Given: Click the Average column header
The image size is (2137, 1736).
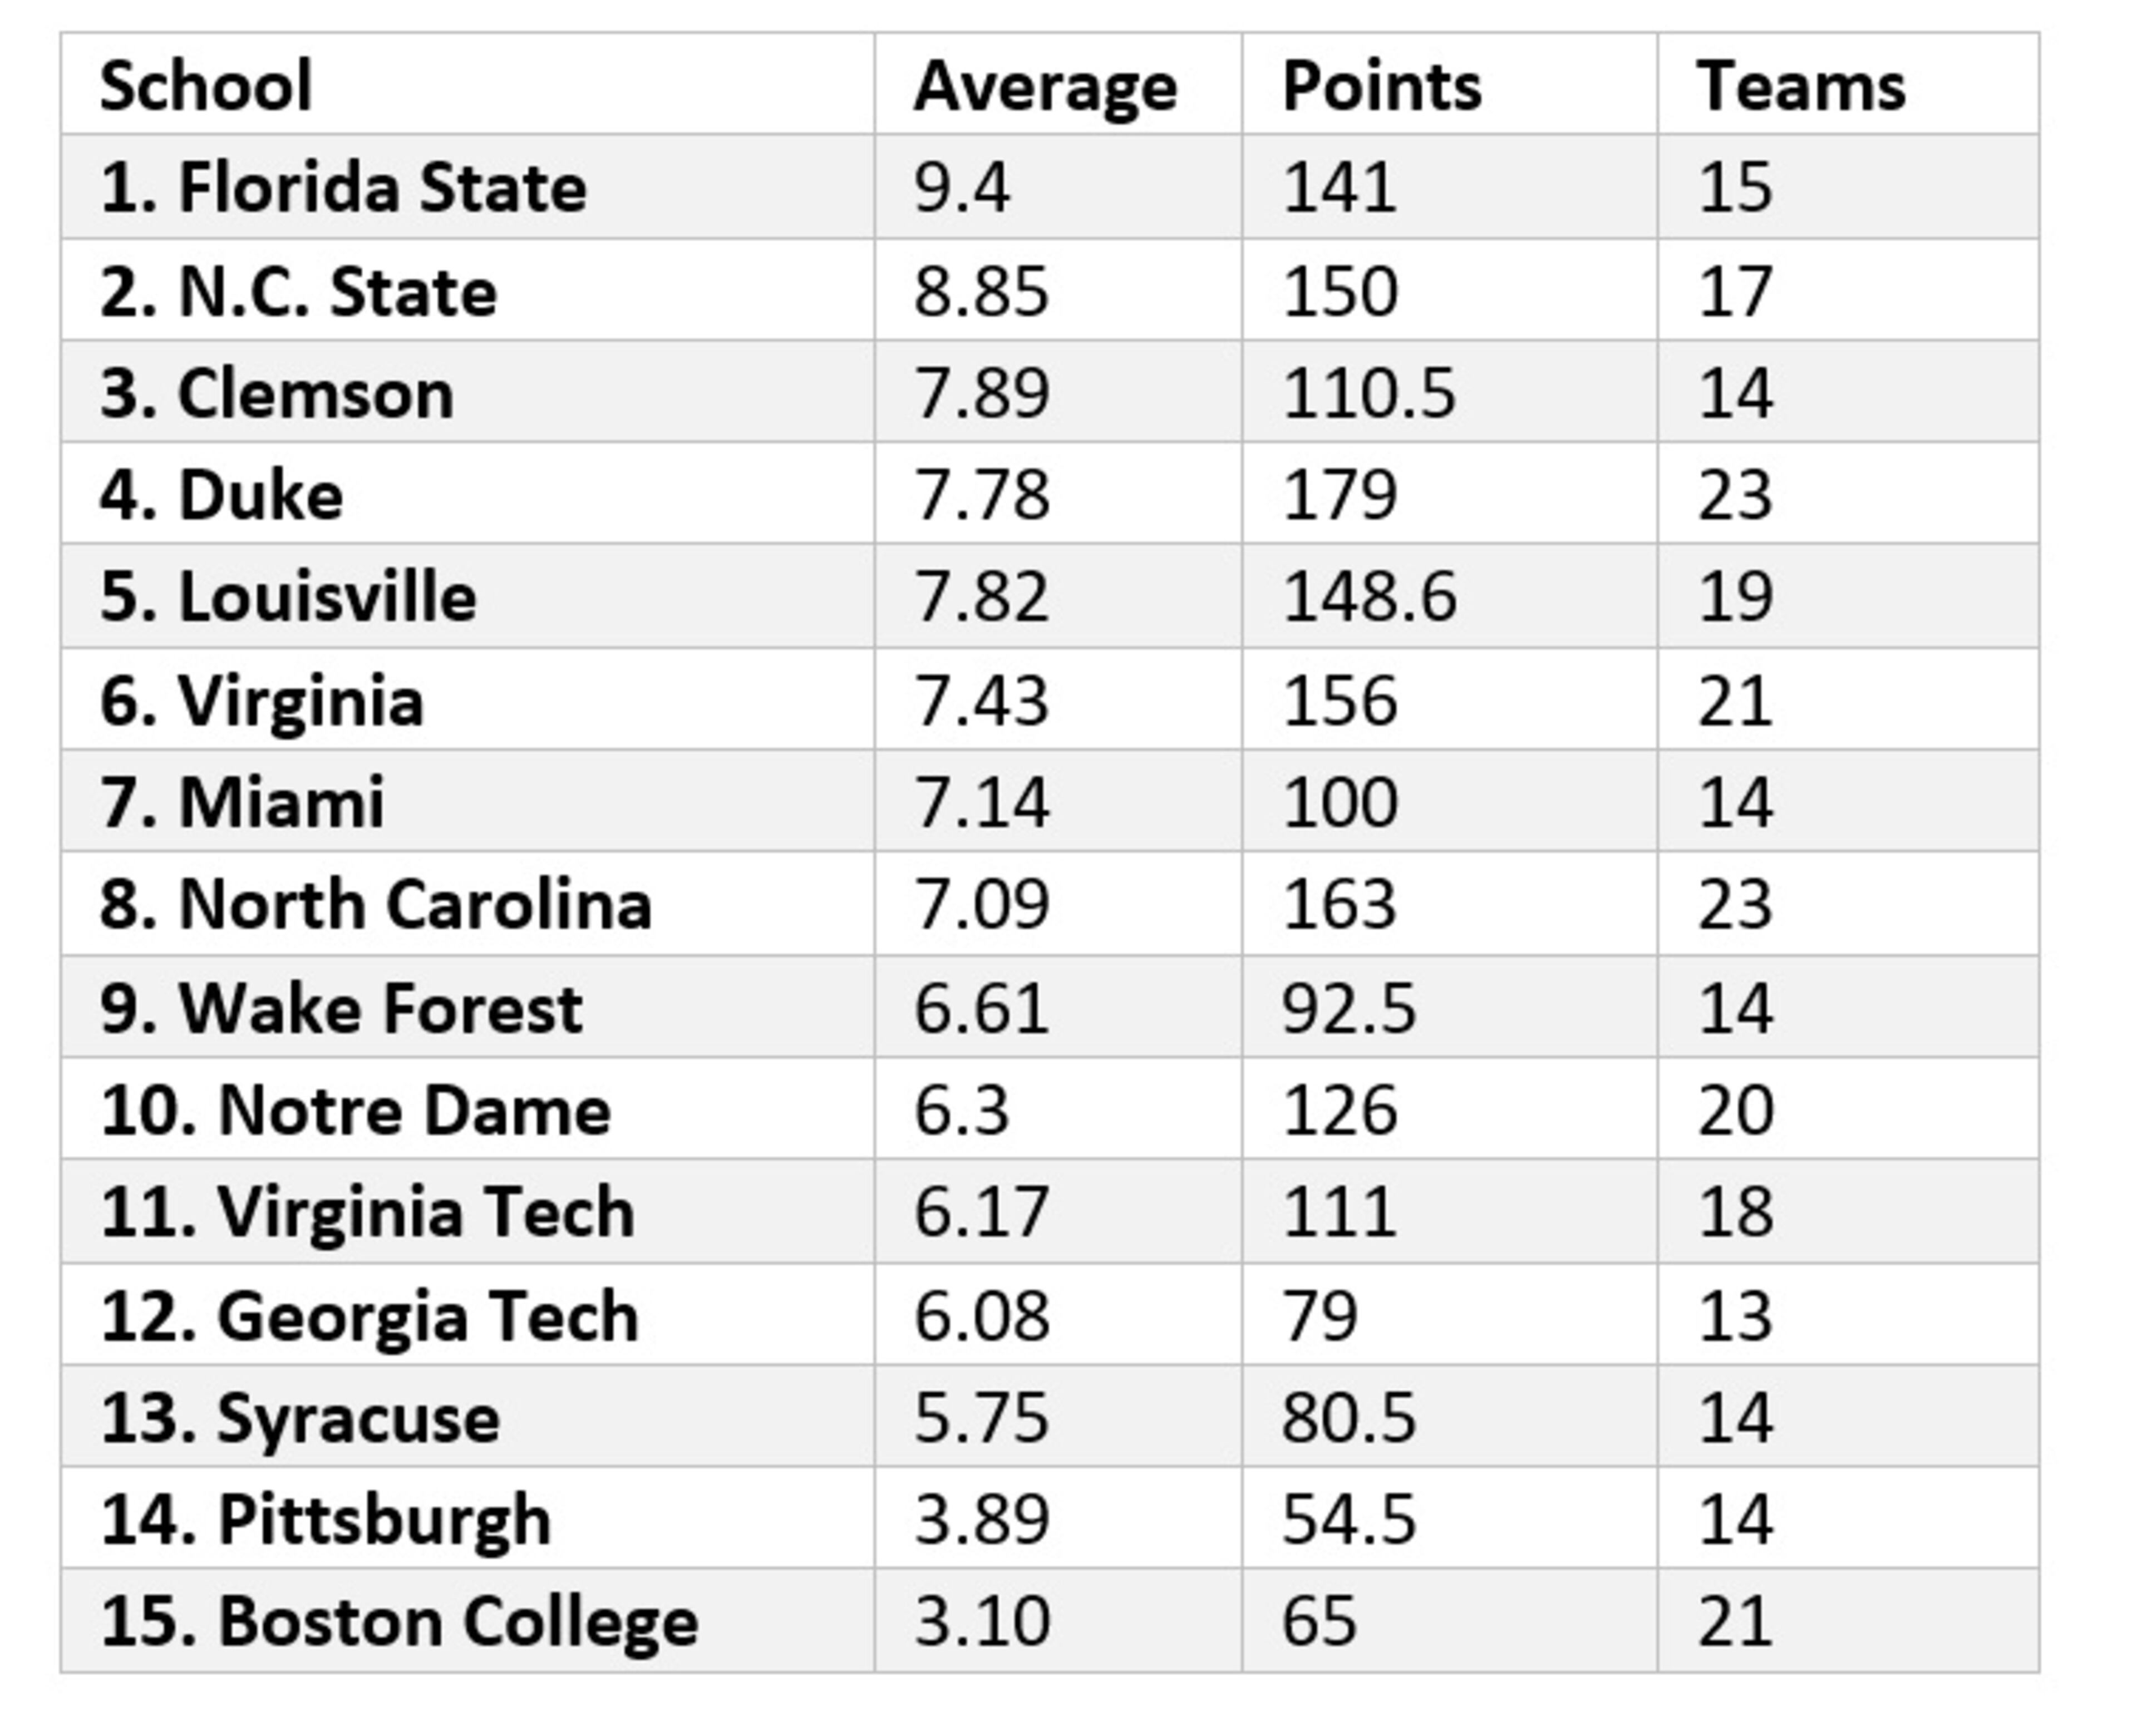Looking at the screenshot, I should (1045, 88).
